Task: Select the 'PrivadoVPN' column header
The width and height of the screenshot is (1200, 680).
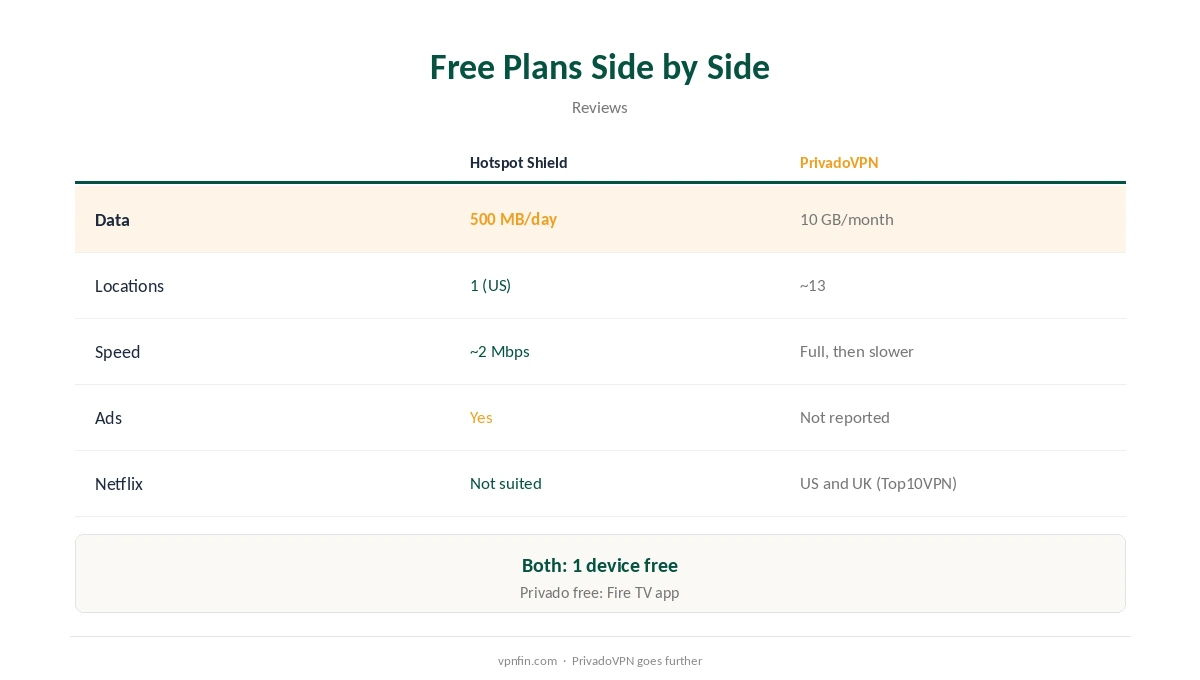Action: pyautogui.click(x=839, y=163)
